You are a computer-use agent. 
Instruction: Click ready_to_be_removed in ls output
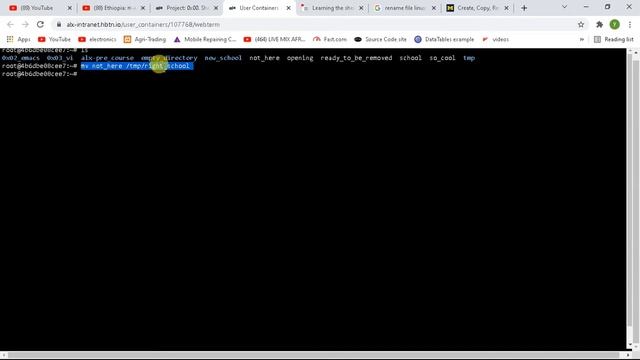click(x=356, y=58)
